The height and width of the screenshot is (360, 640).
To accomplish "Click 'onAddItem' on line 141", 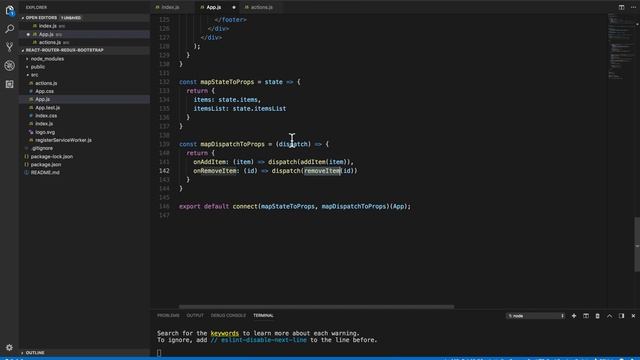I will [210, 162].
